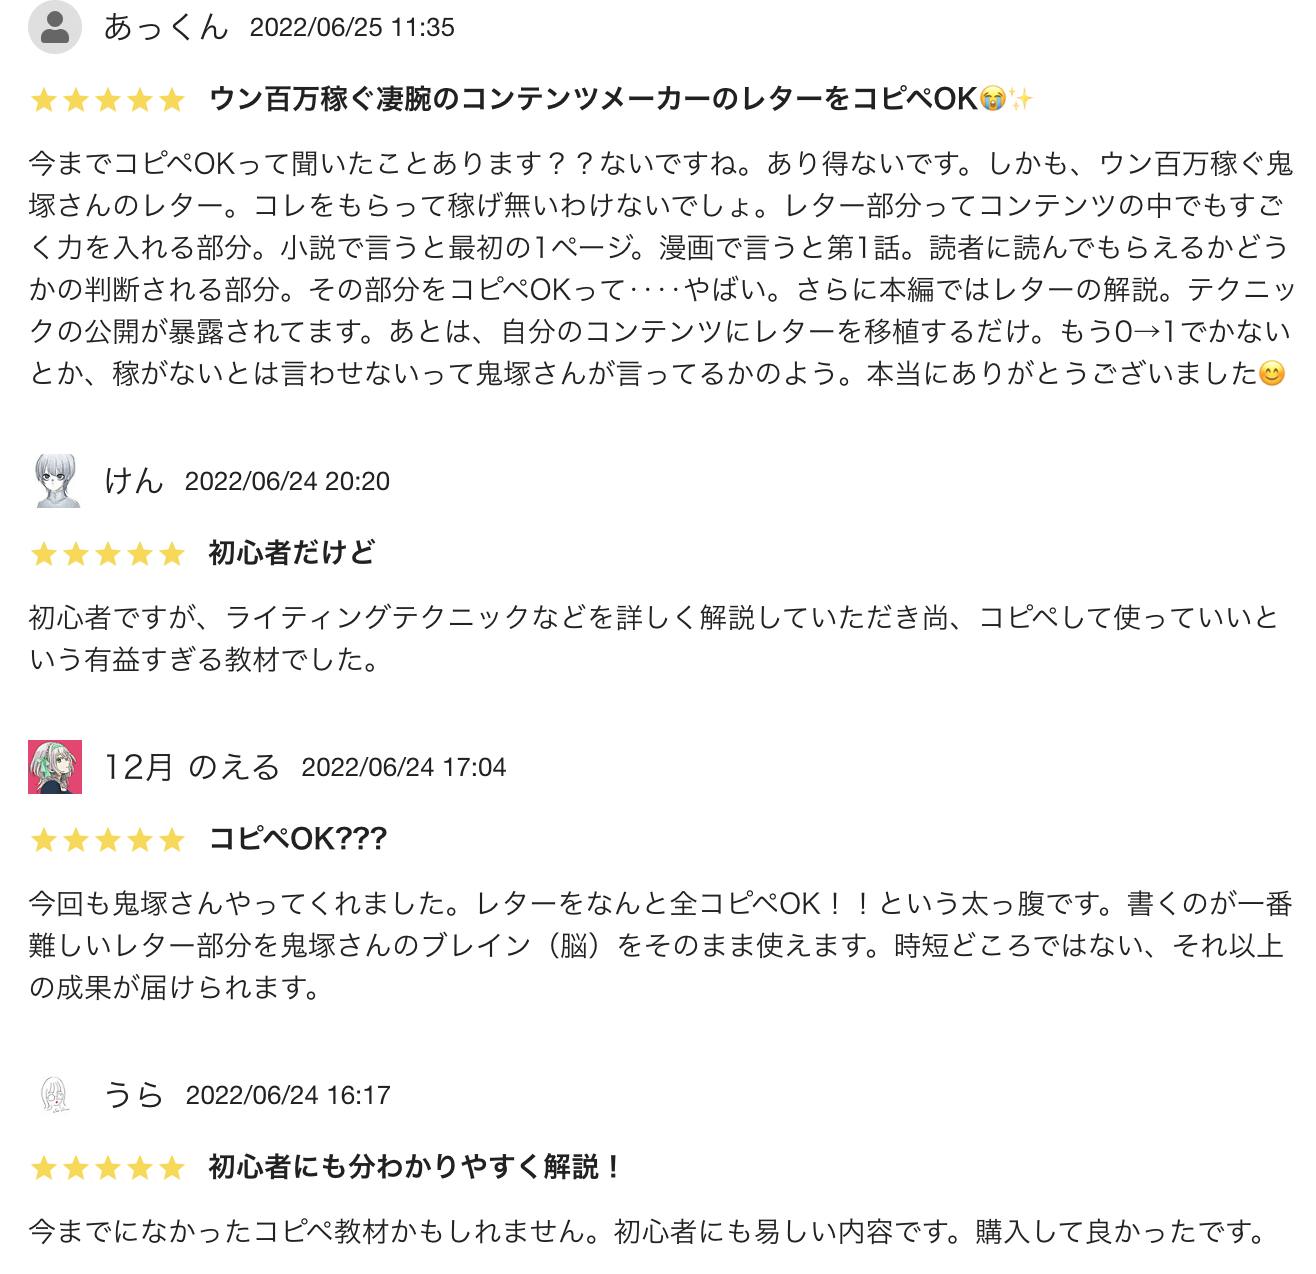Click the stars next to コピペOK??? title
The image size is (1316, 1274).
(108, 839)
